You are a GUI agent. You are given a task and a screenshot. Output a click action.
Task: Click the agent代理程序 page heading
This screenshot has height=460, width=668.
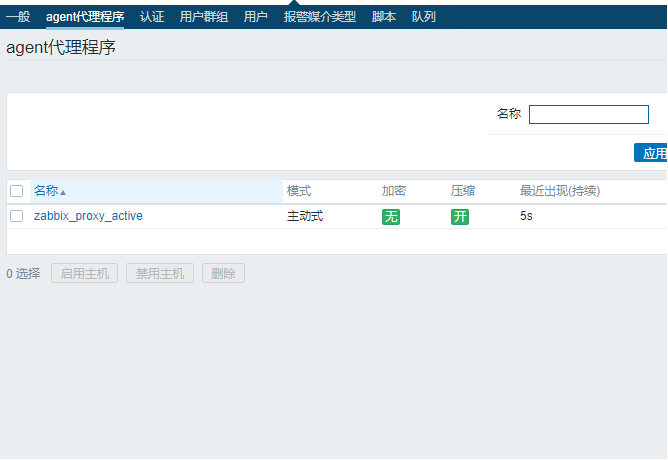pos(61,47)
